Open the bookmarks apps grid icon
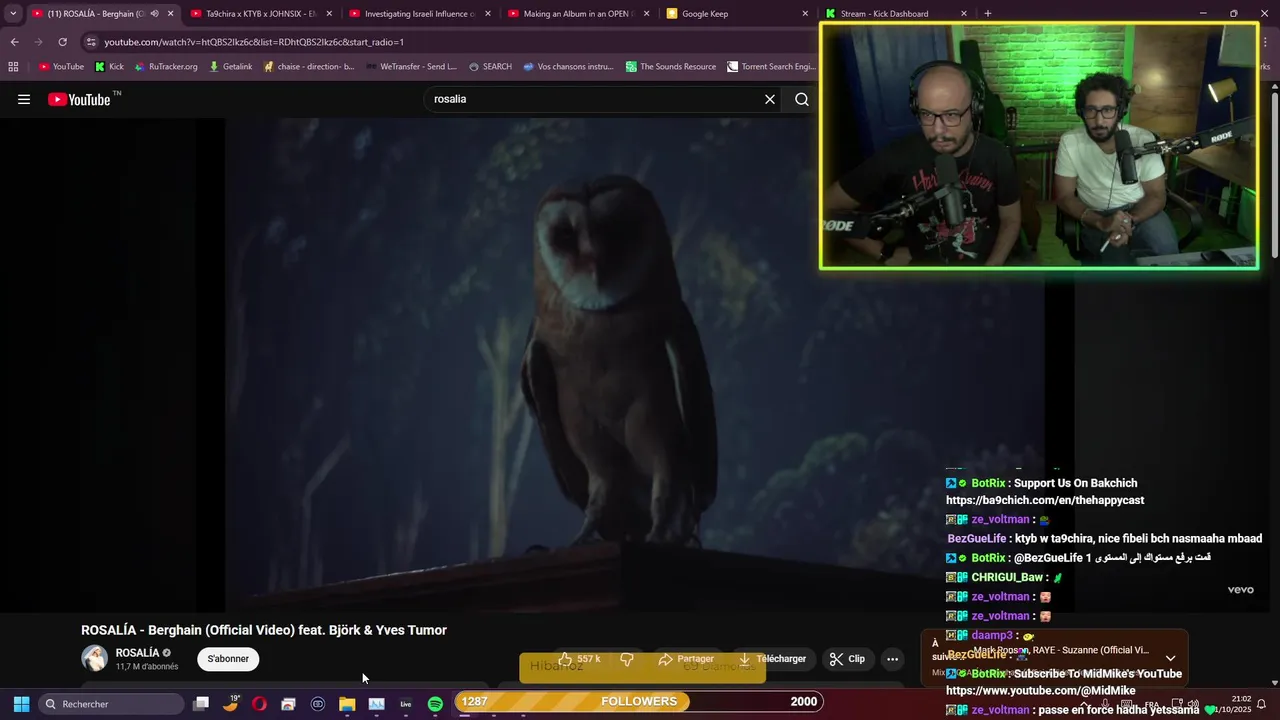The width and height of the screenshot is (1280, 720). (13, 67)
